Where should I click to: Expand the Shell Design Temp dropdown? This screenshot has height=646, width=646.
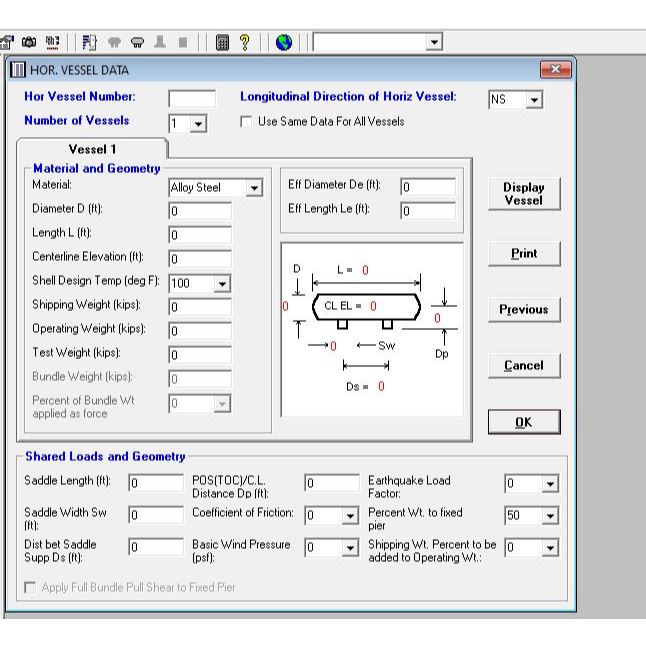point(221,284)
